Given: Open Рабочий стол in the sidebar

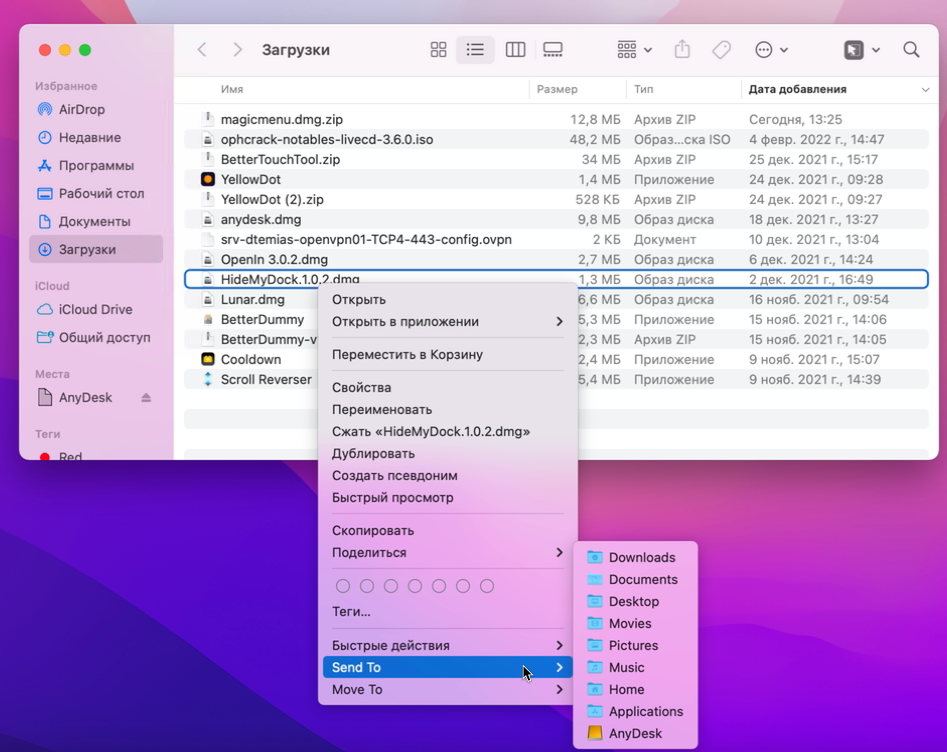Looking at the screenshot, I should 97,193.
